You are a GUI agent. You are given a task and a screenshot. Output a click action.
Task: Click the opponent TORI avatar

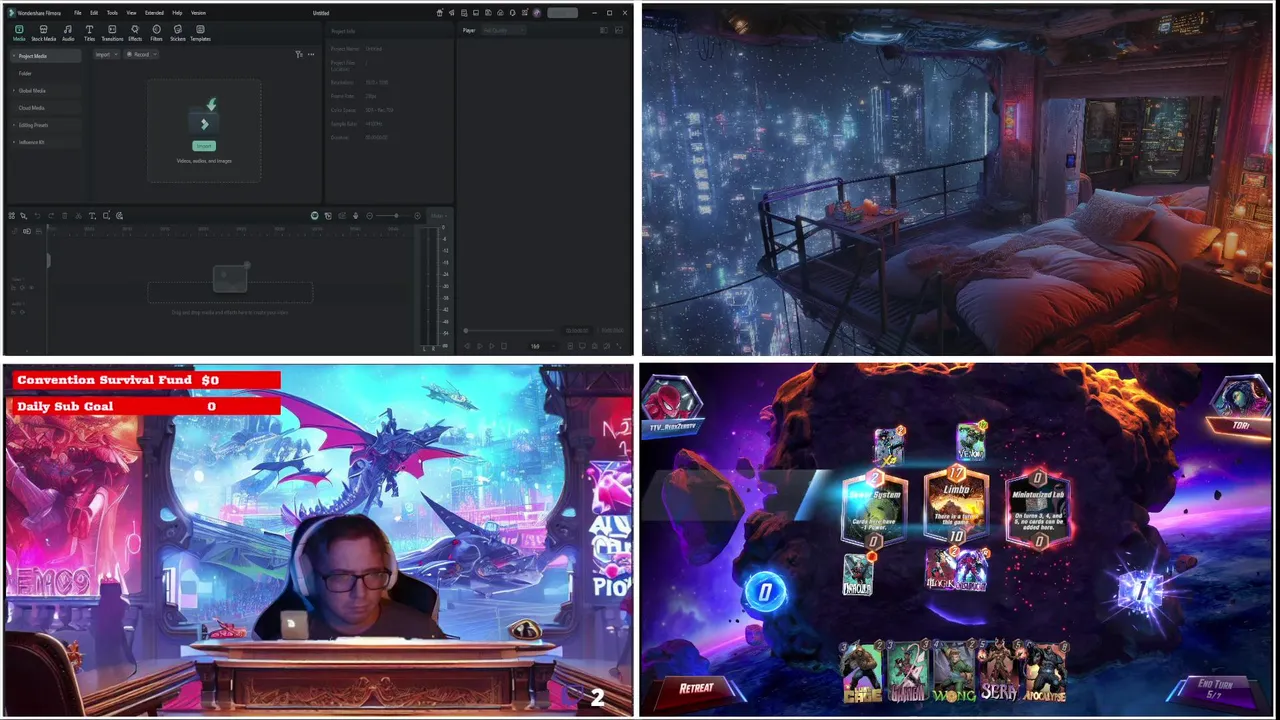tap(1241, 399)
